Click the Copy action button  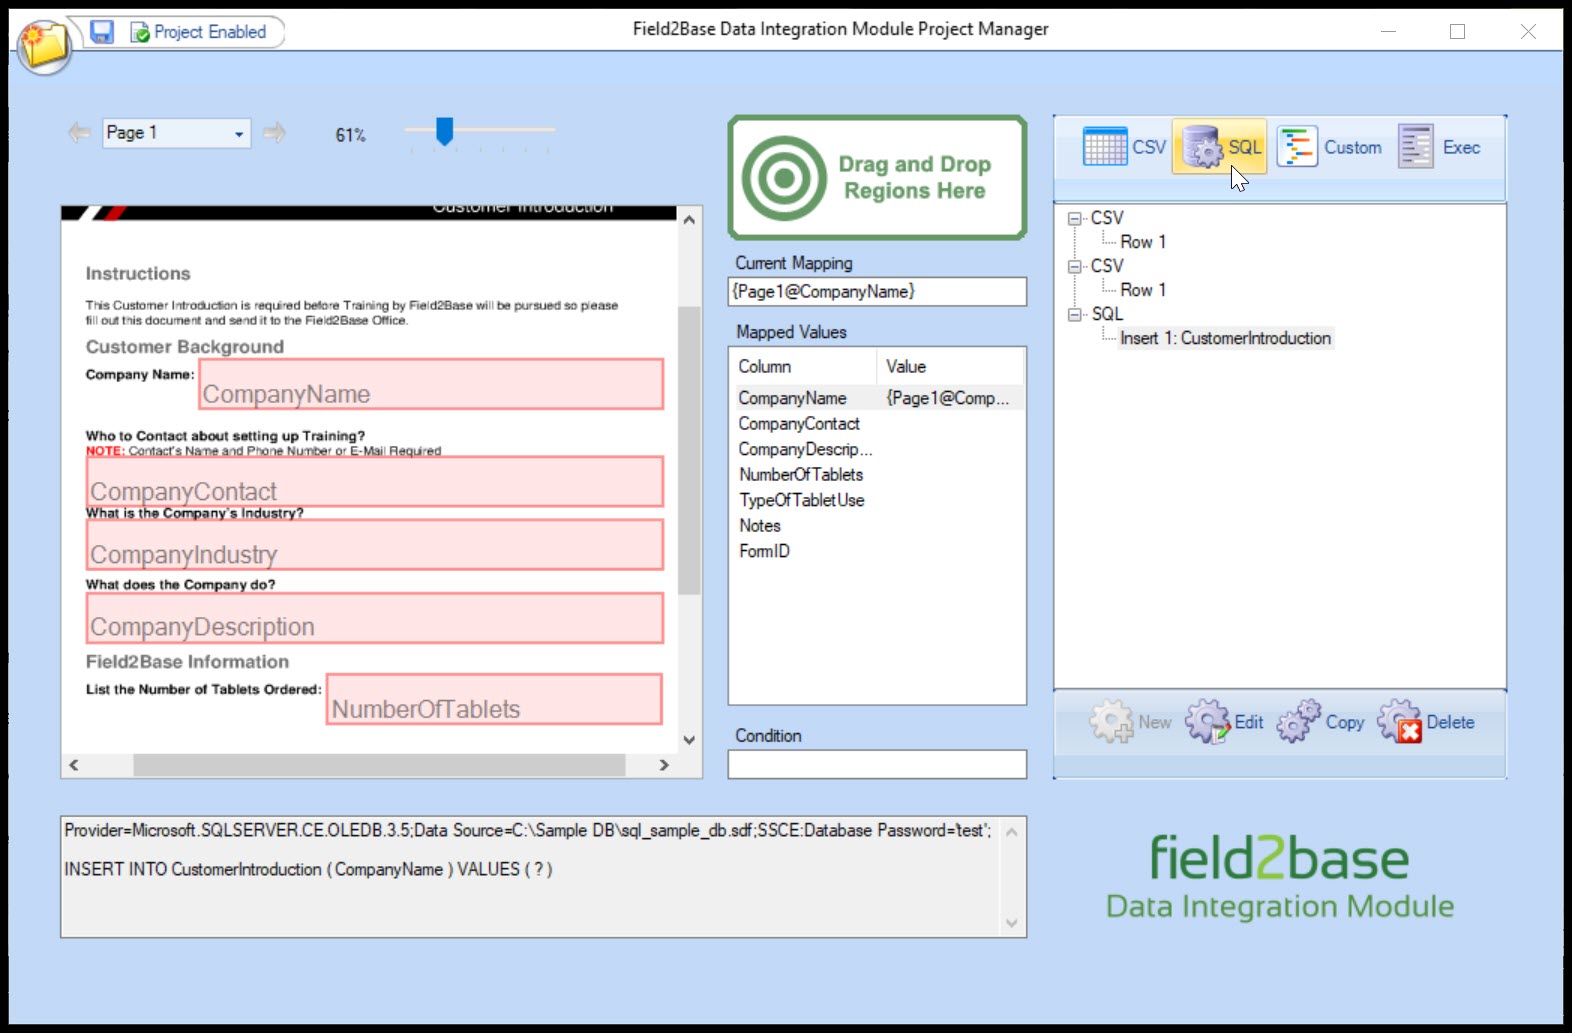coord(1321,722)
